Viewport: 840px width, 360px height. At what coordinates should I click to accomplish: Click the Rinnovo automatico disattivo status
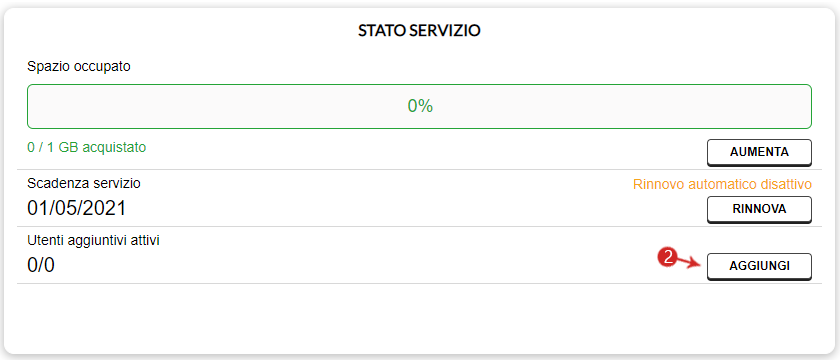pyautogui.click(x=722, y=184)
